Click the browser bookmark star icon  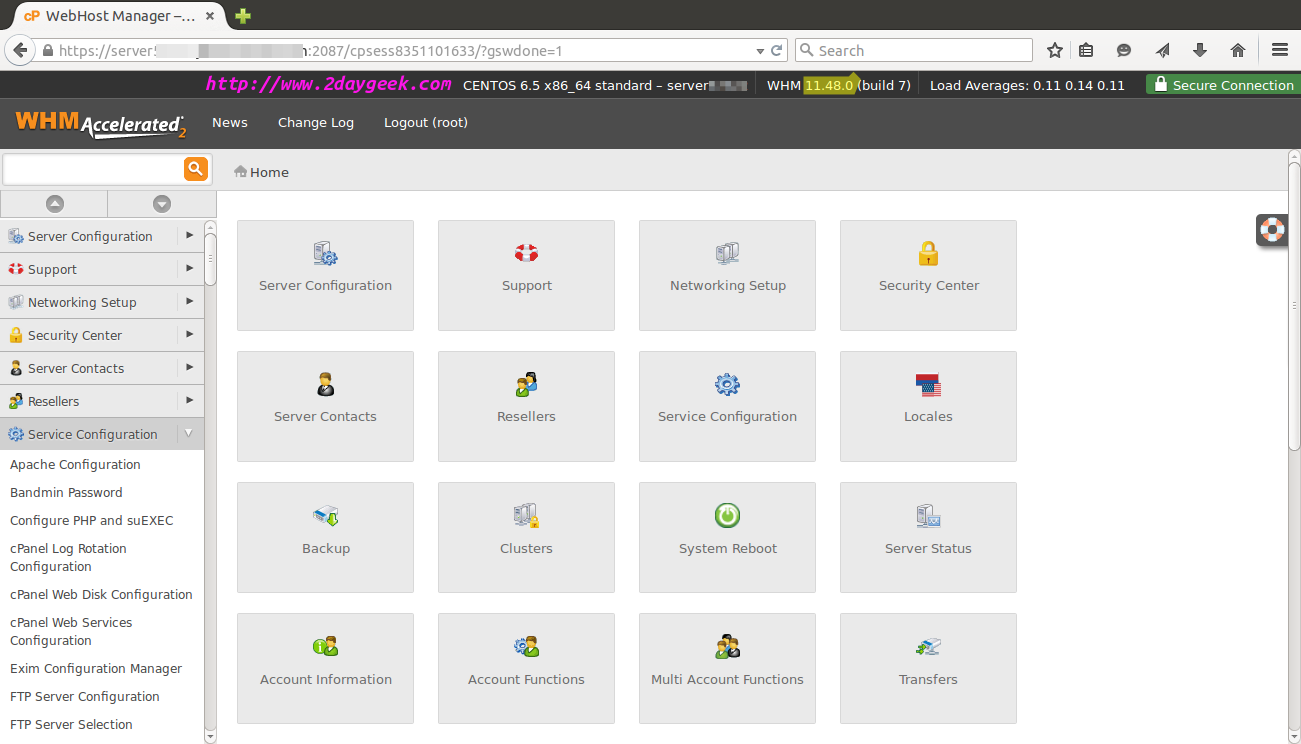pos(1054,51)
